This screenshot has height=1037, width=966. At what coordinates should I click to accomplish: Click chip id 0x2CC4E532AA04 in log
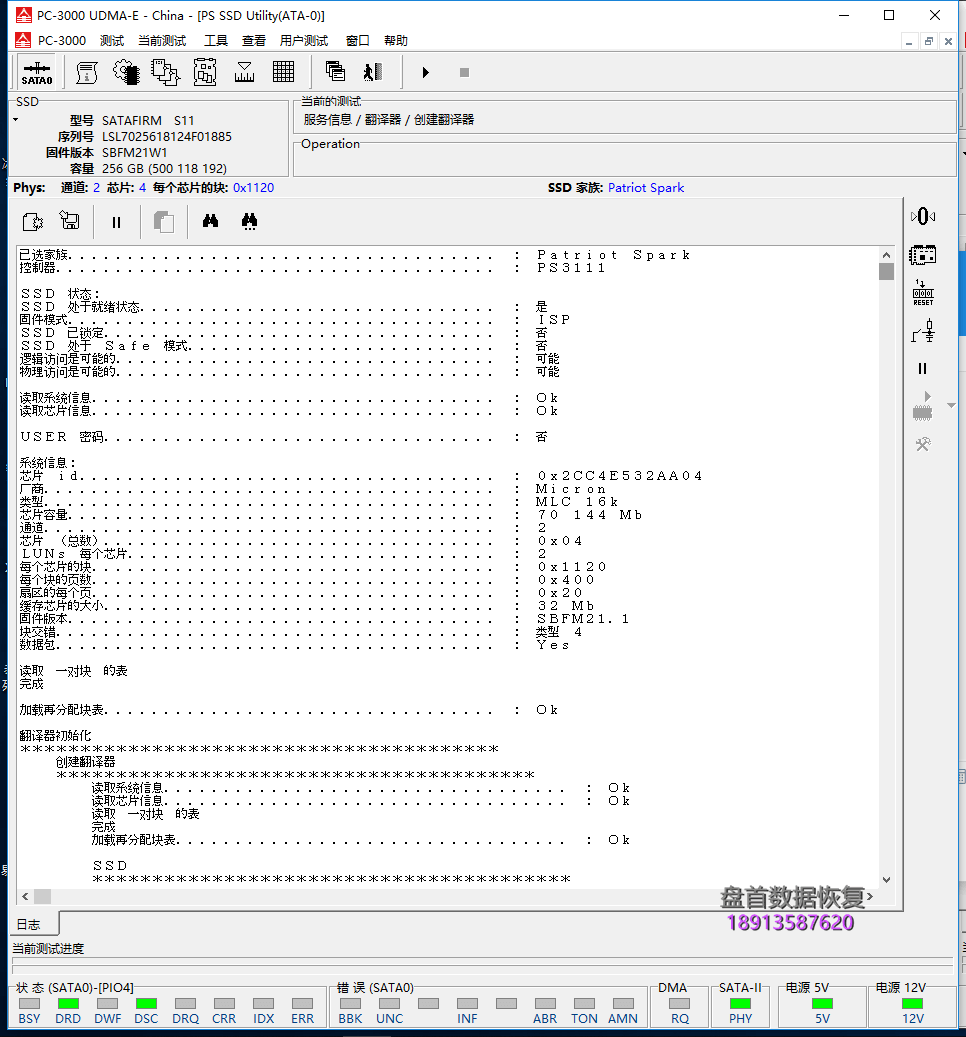tap(620, 476)
